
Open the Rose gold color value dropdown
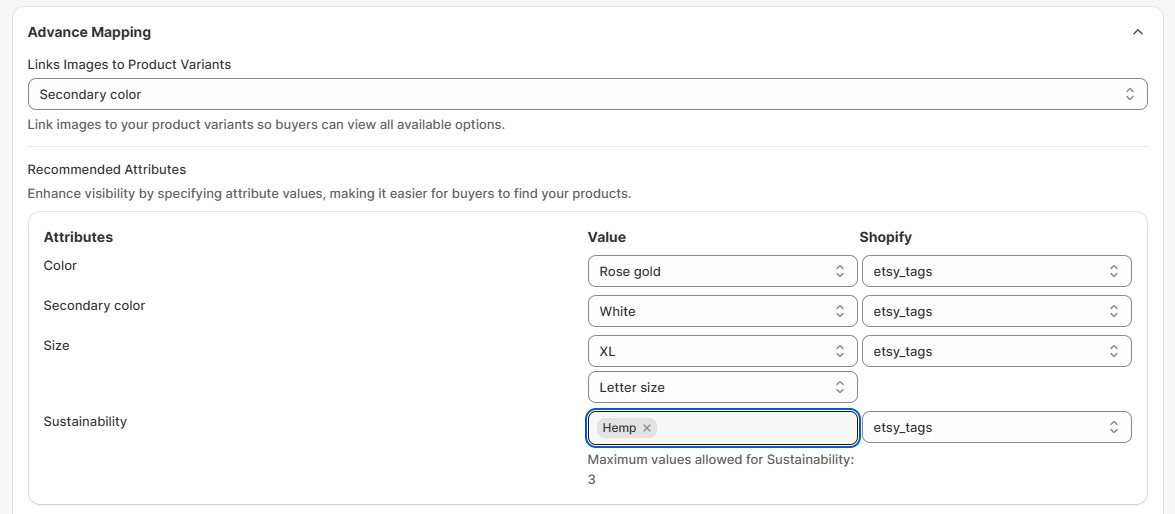722,271
